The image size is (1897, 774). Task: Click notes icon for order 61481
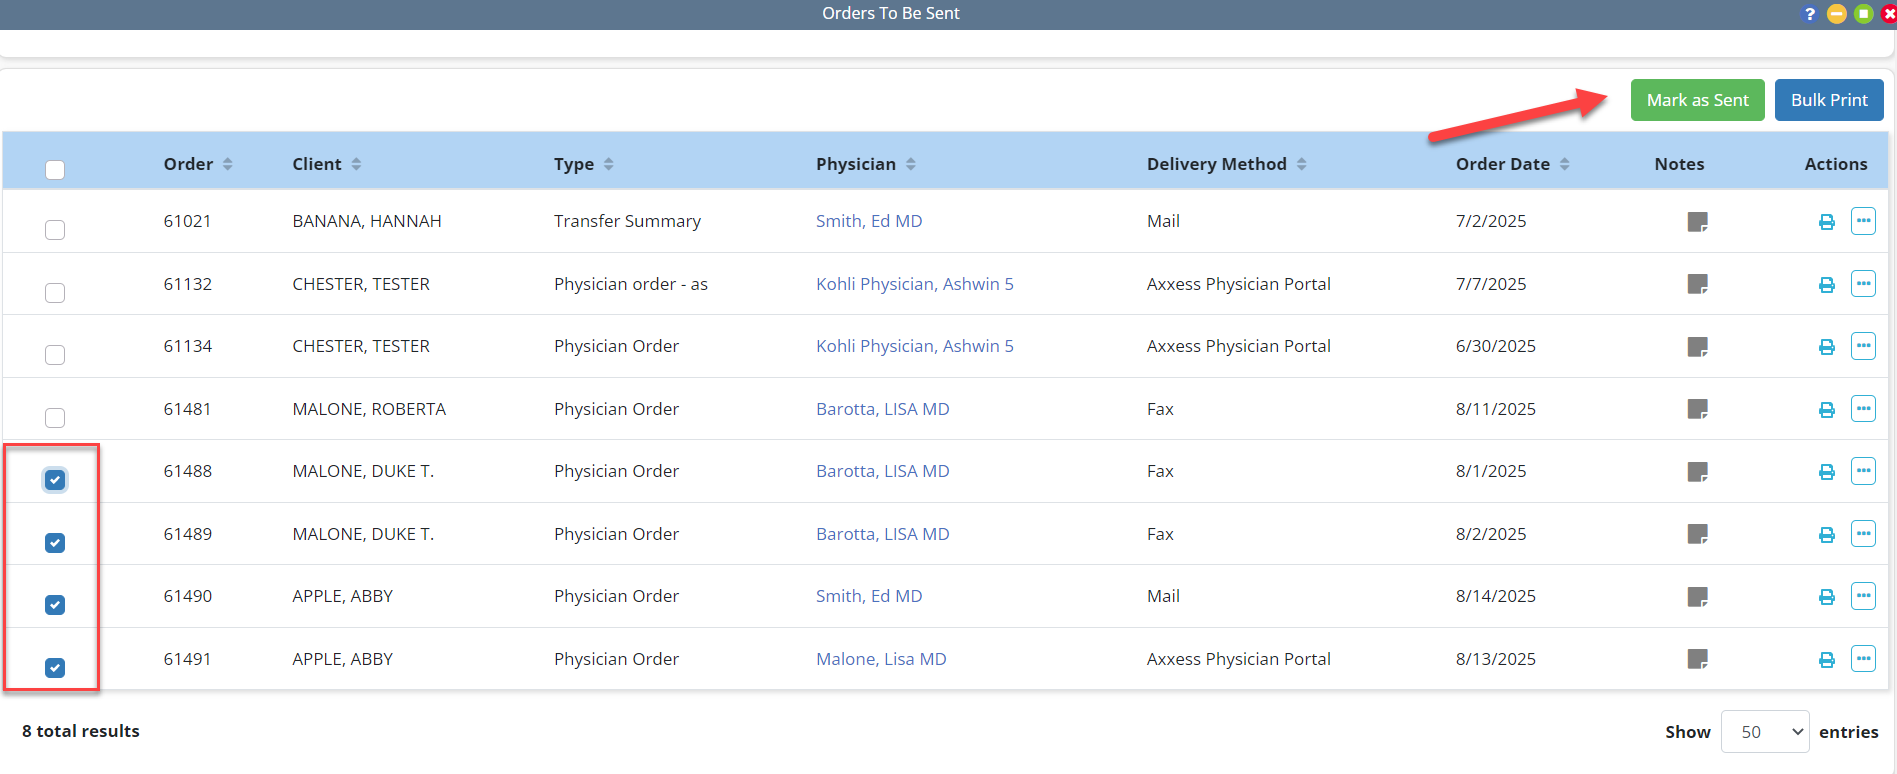pos(1697,409)
